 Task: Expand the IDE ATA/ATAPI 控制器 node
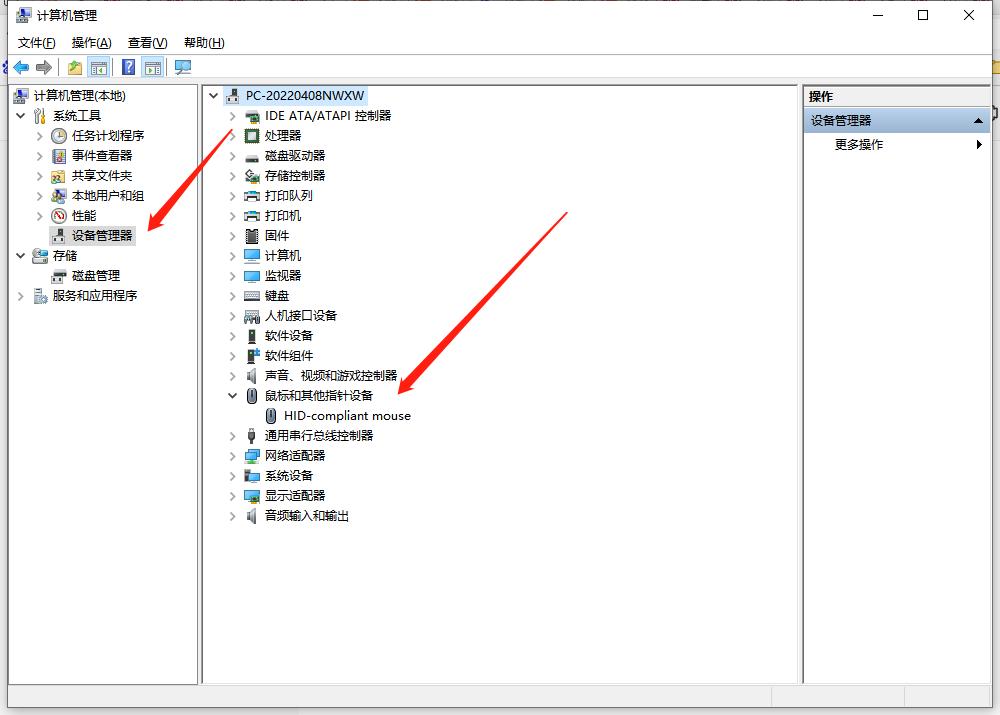point(233,116)
